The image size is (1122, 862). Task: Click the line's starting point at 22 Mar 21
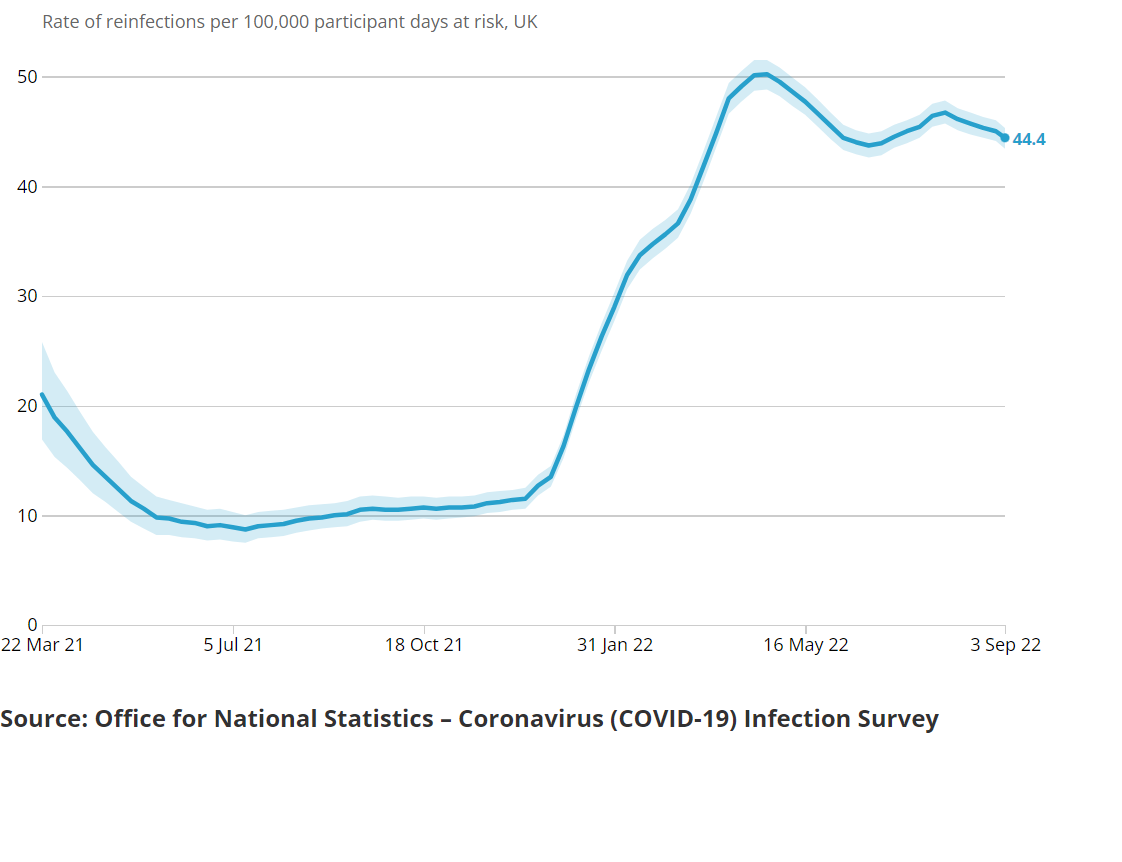click(43, 395)
